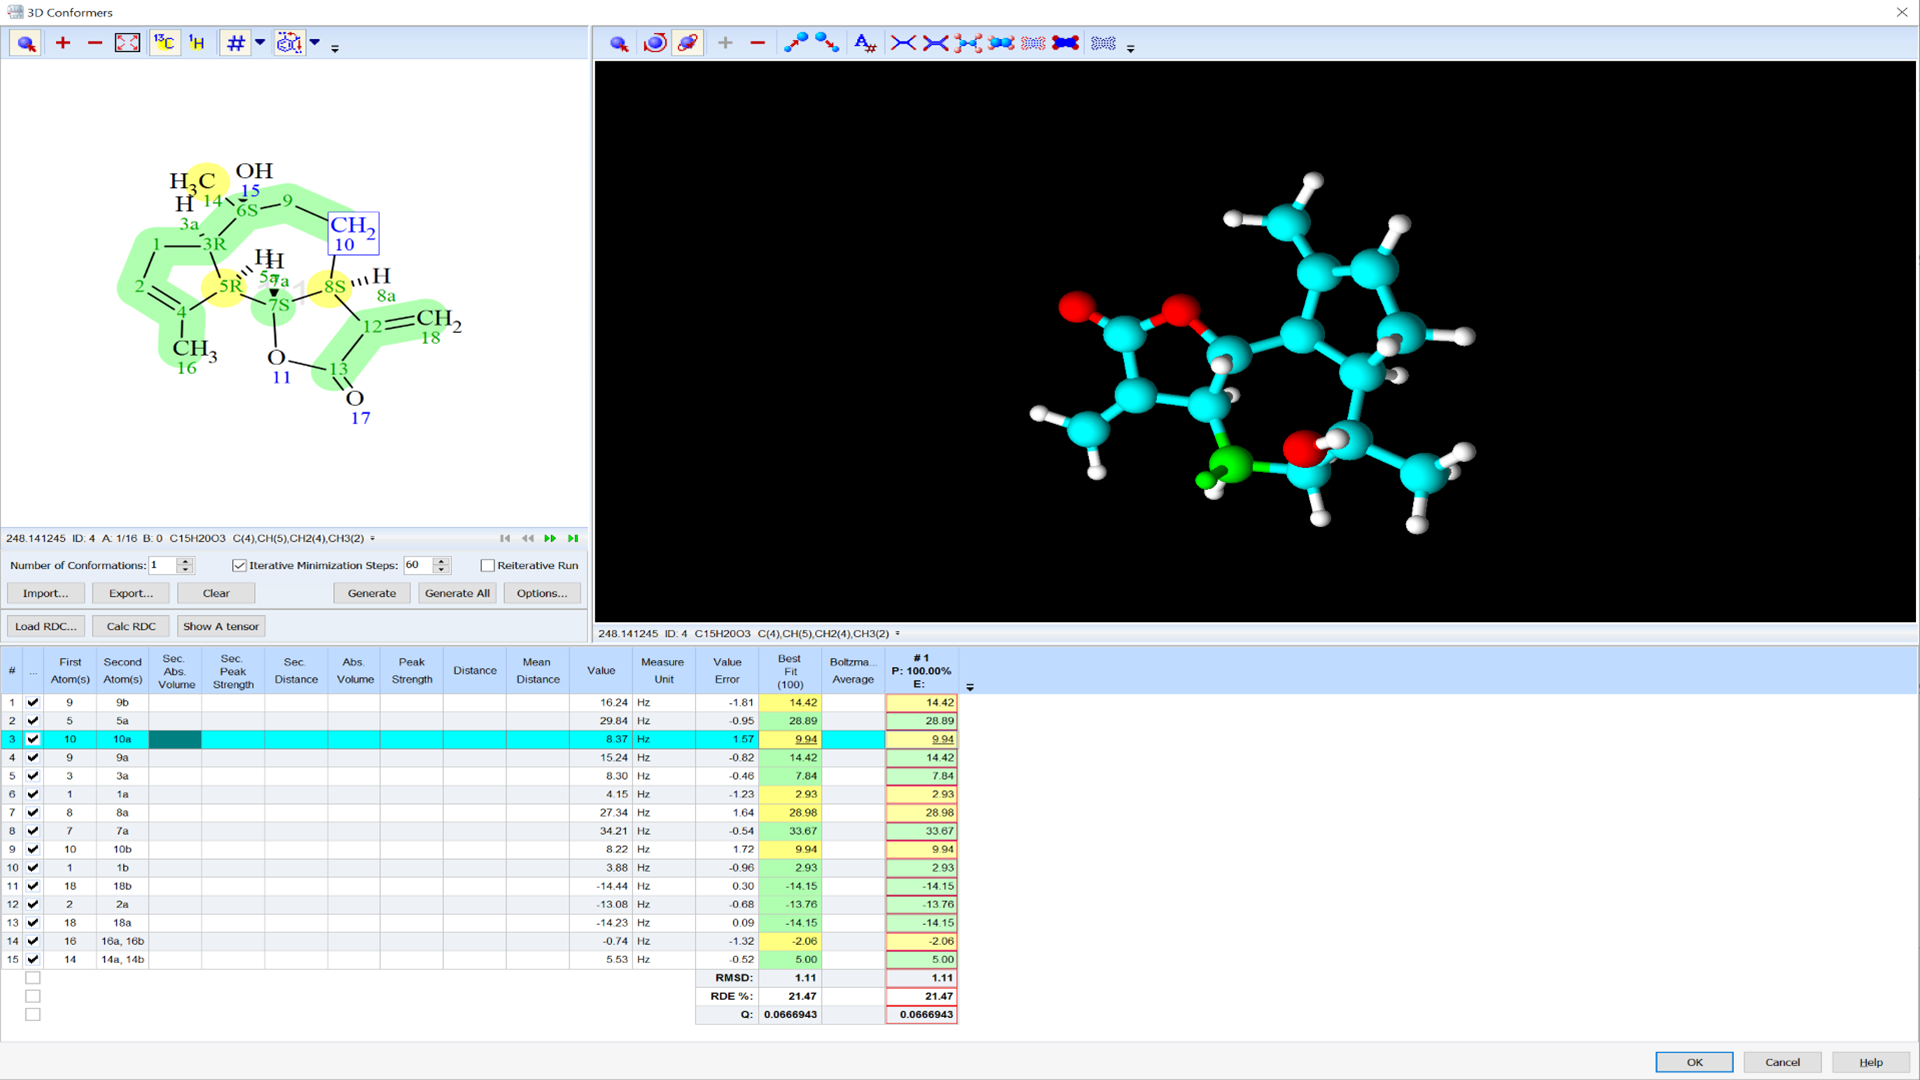Enable the Reiterative Run checkbox
The image size is (1920, 1080).
487,566
